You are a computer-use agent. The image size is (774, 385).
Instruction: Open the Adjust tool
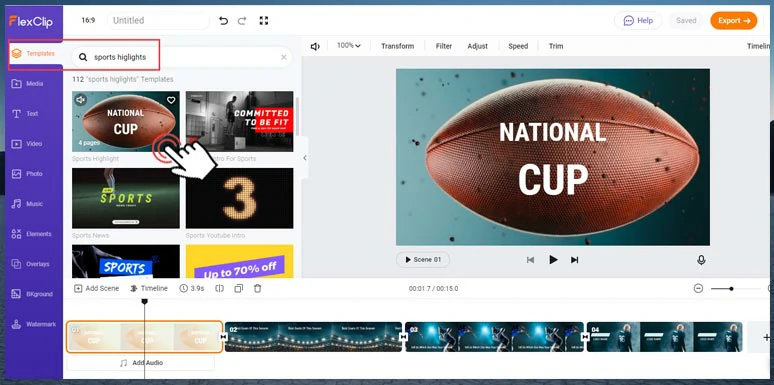click(x=477, y=46)
